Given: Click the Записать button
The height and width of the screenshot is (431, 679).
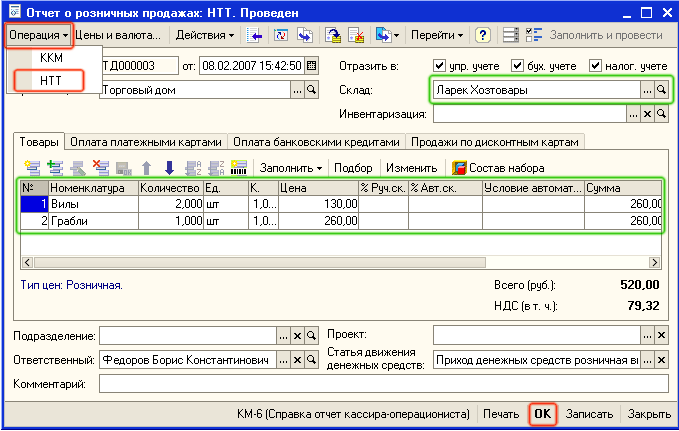Looking at the screenshot, I should [x=589, y=414].
